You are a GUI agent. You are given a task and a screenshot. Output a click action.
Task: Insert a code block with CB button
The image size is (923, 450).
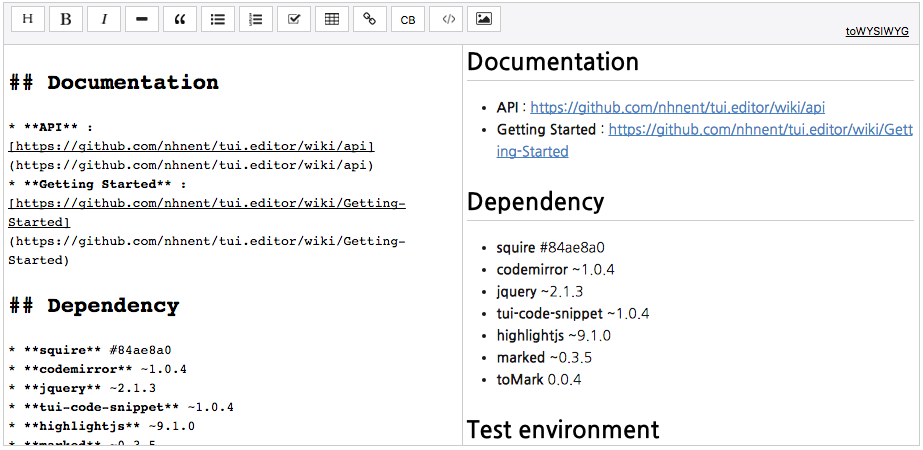[x=408, y=19]
